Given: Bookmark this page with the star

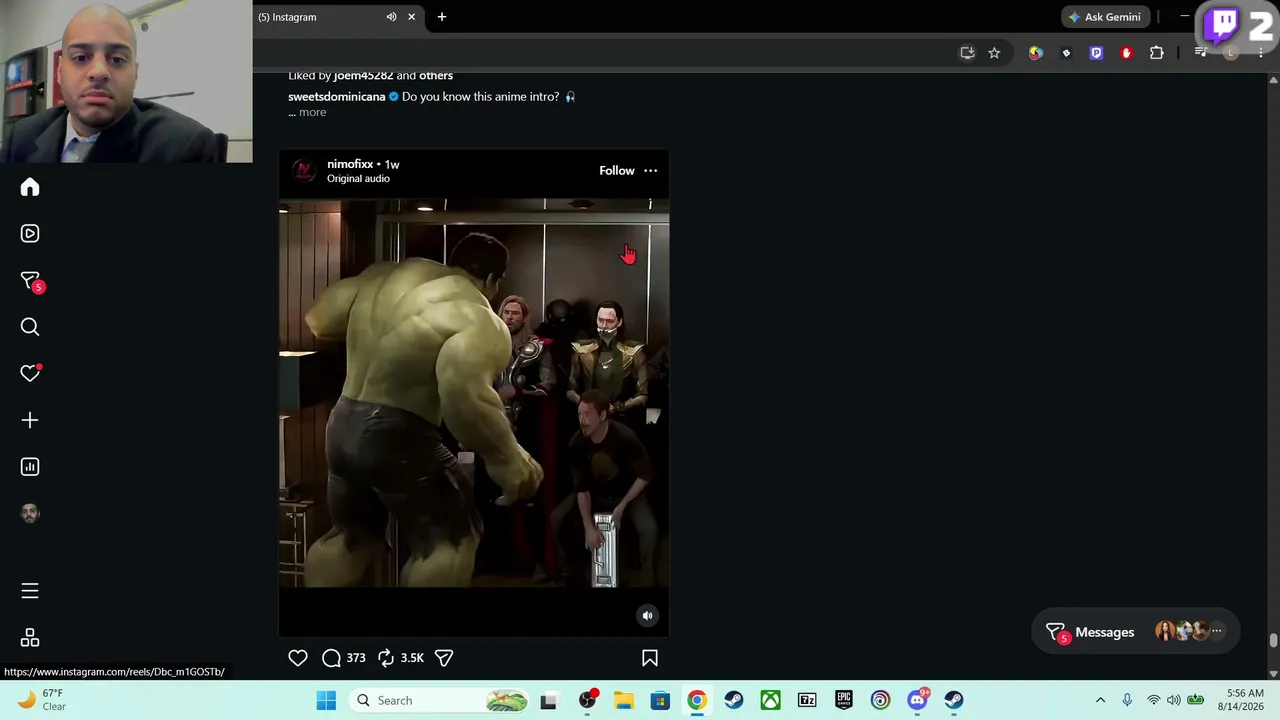Looking at the screenshot, I should (994, 53).
